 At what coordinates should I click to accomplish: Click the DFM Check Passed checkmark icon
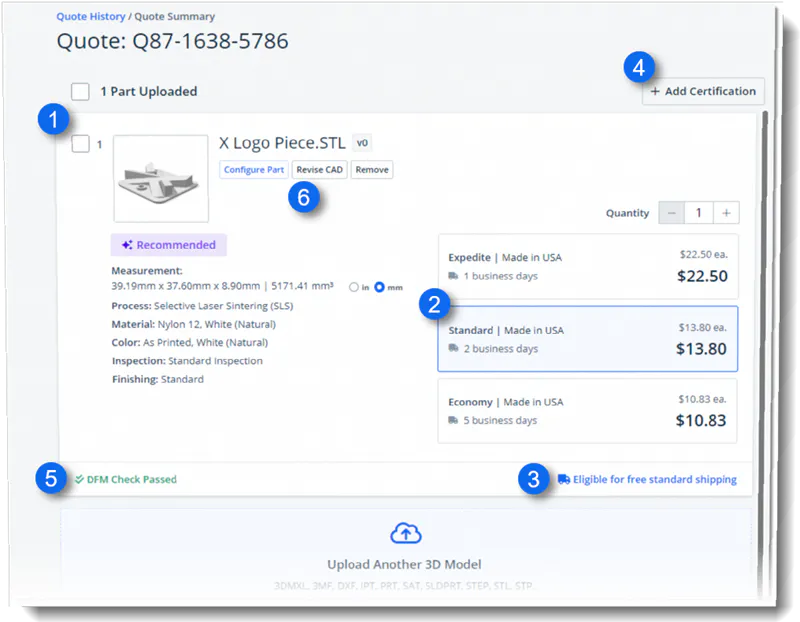[79, 479]
